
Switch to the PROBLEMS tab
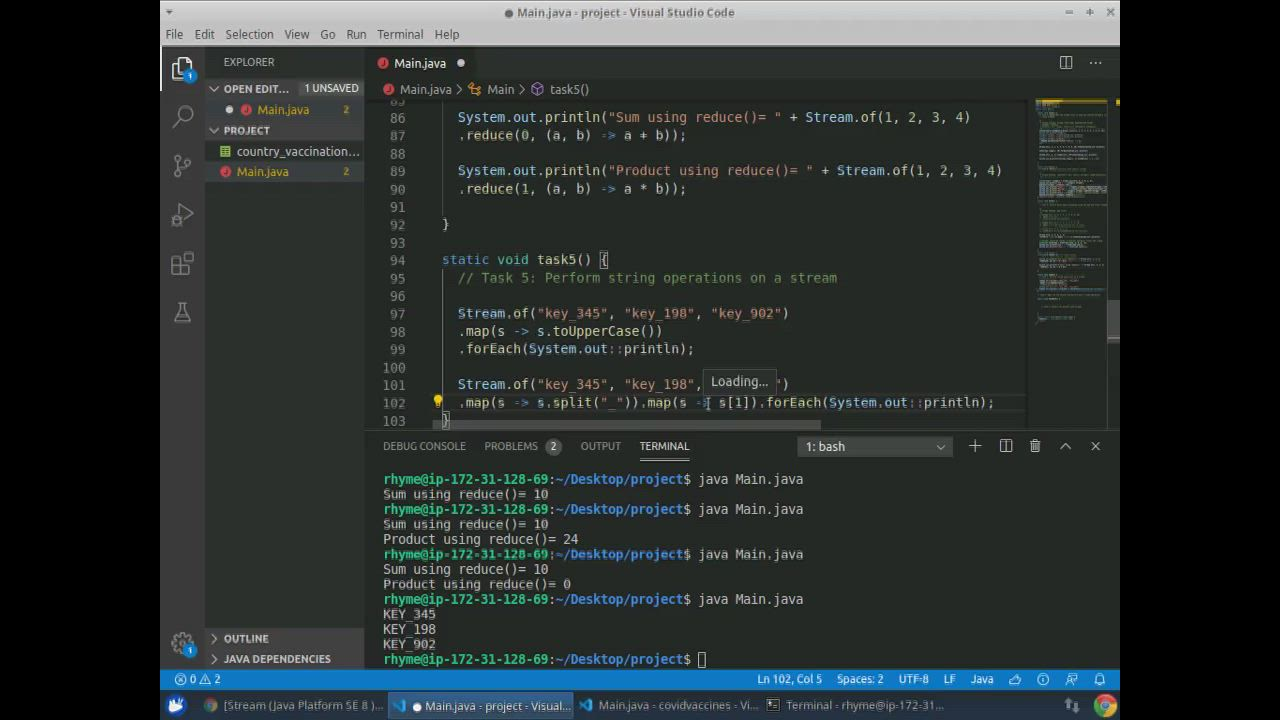[511, 446]
